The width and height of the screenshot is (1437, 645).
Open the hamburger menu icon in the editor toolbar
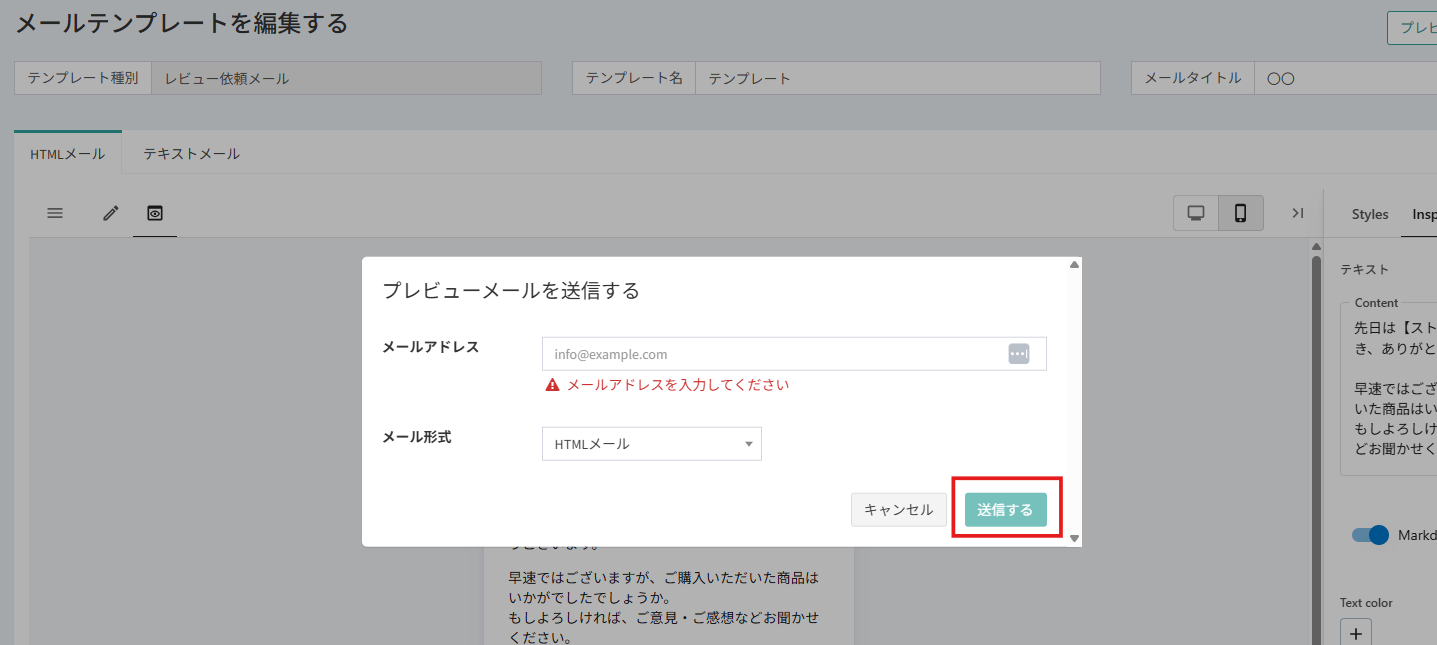point(55,213)
